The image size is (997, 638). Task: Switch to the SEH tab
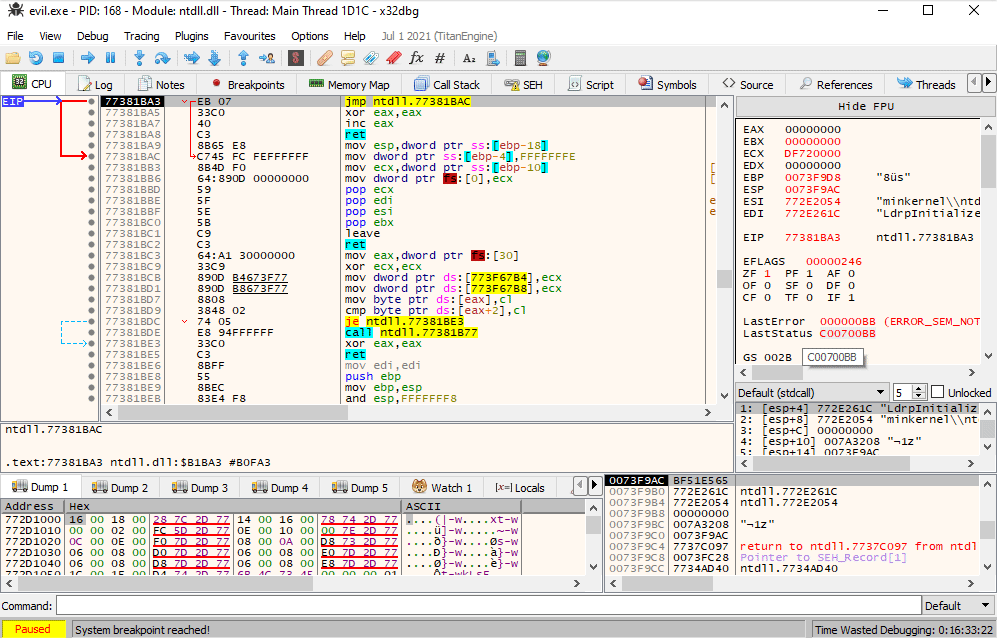[x=523, y=85]
